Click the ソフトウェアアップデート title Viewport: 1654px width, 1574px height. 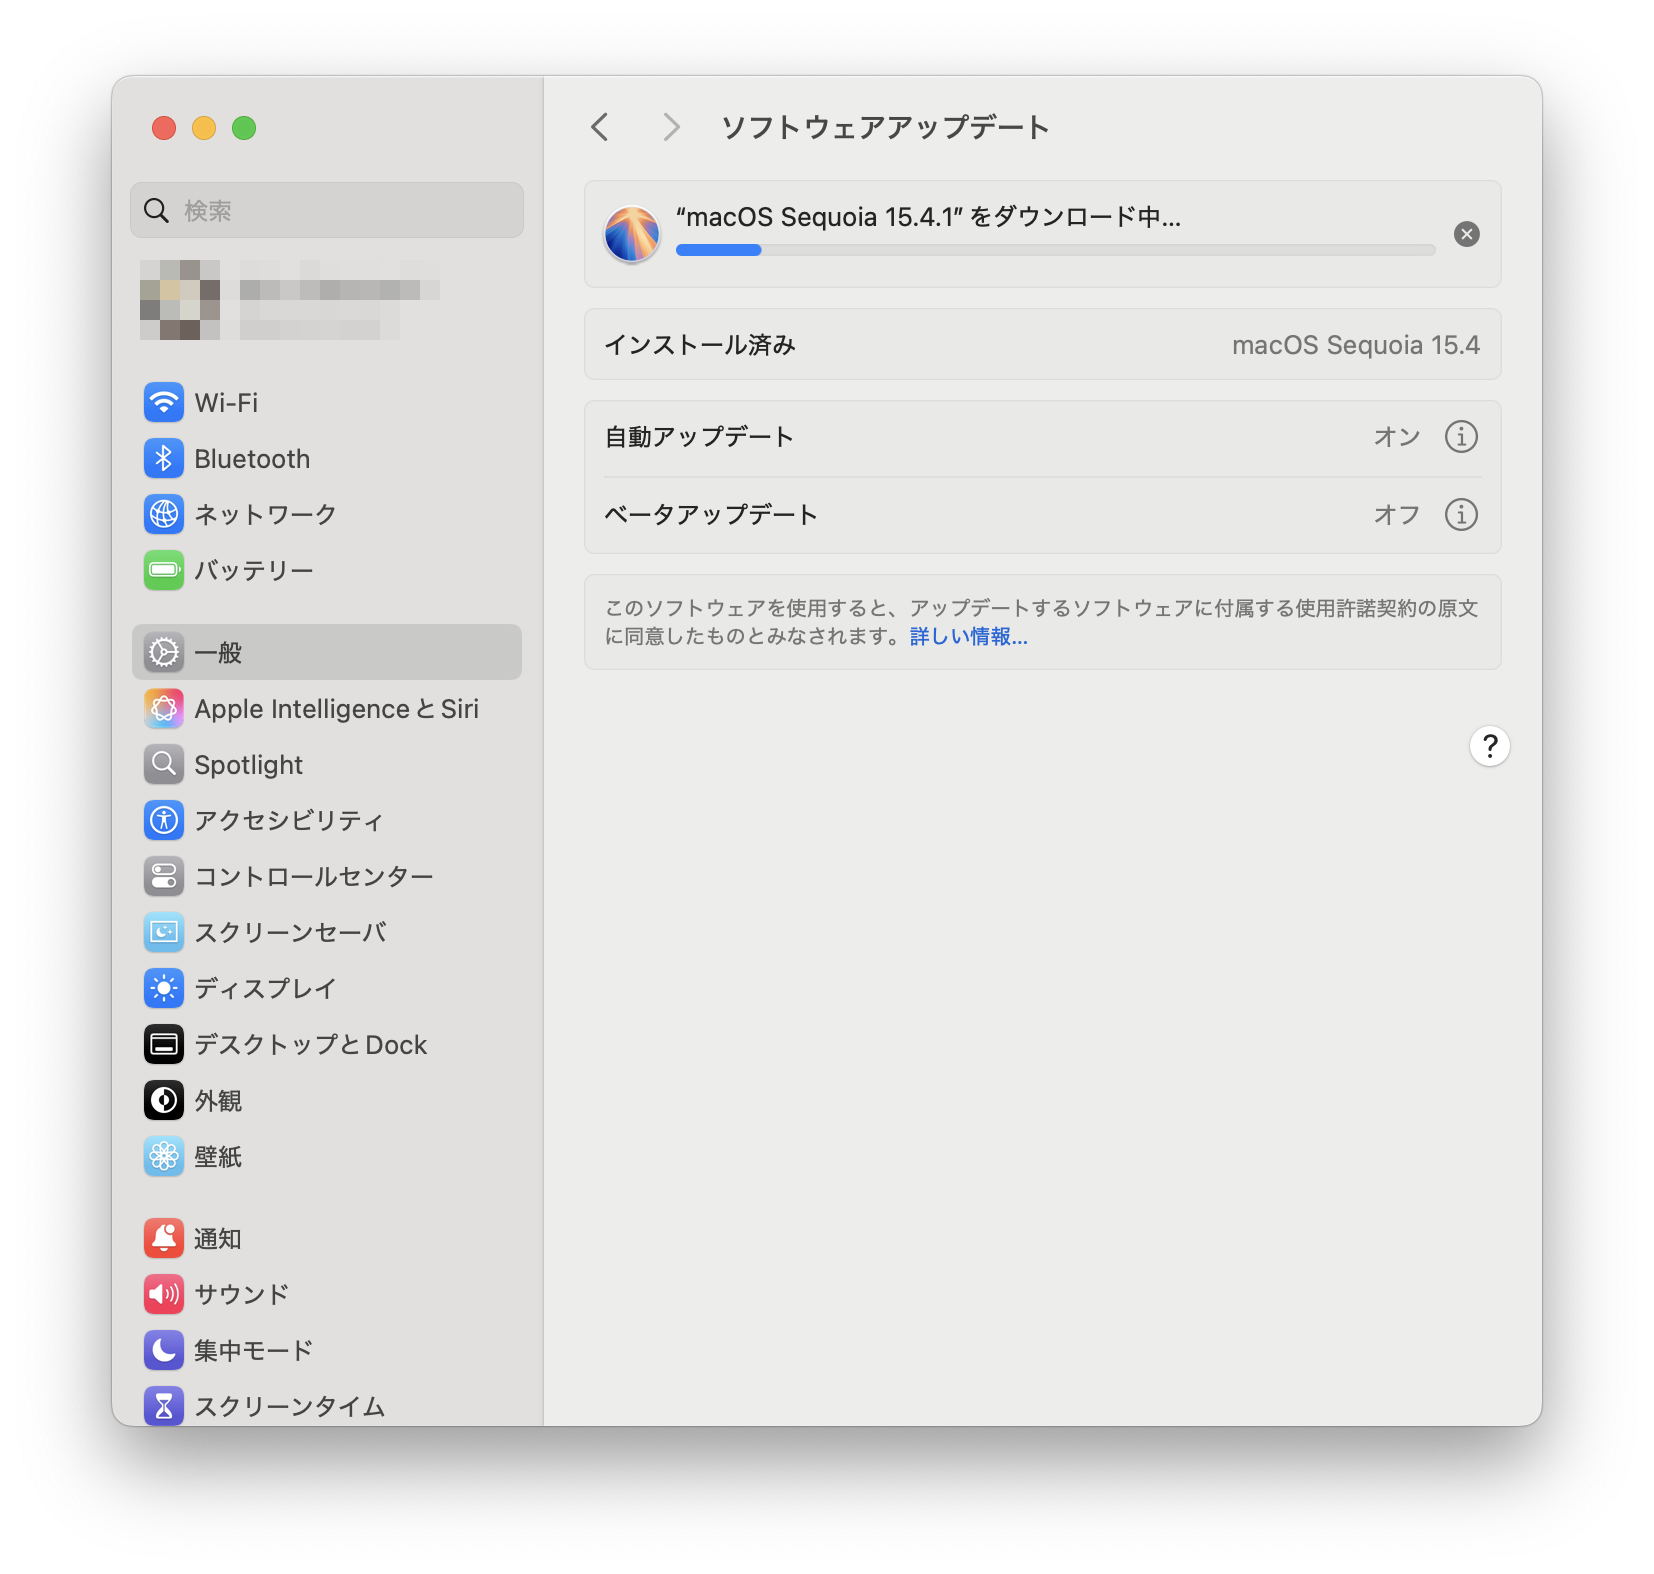pyautogui.click(x=885, y=127)
